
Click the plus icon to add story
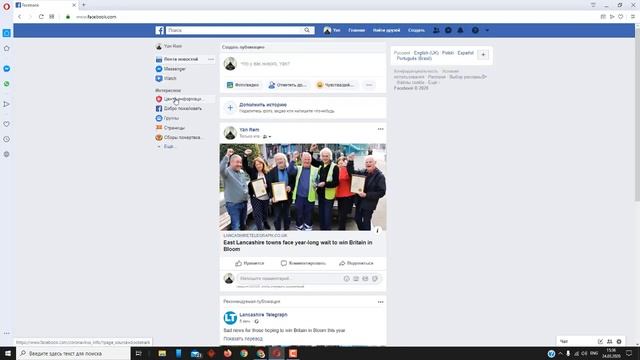pos(230,108)
